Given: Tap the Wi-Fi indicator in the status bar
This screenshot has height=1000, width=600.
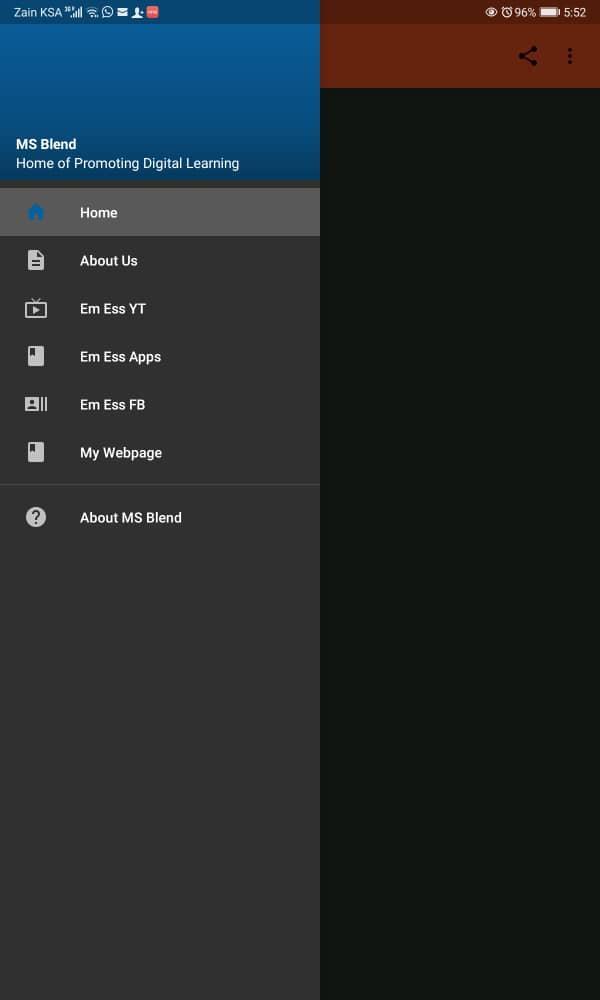Looking at the screenshot, I should (x=93, y=11).
